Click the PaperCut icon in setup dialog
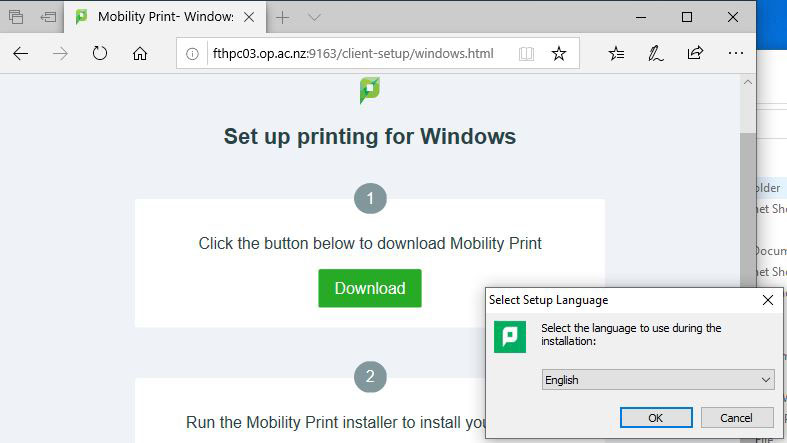 (509, 337)
